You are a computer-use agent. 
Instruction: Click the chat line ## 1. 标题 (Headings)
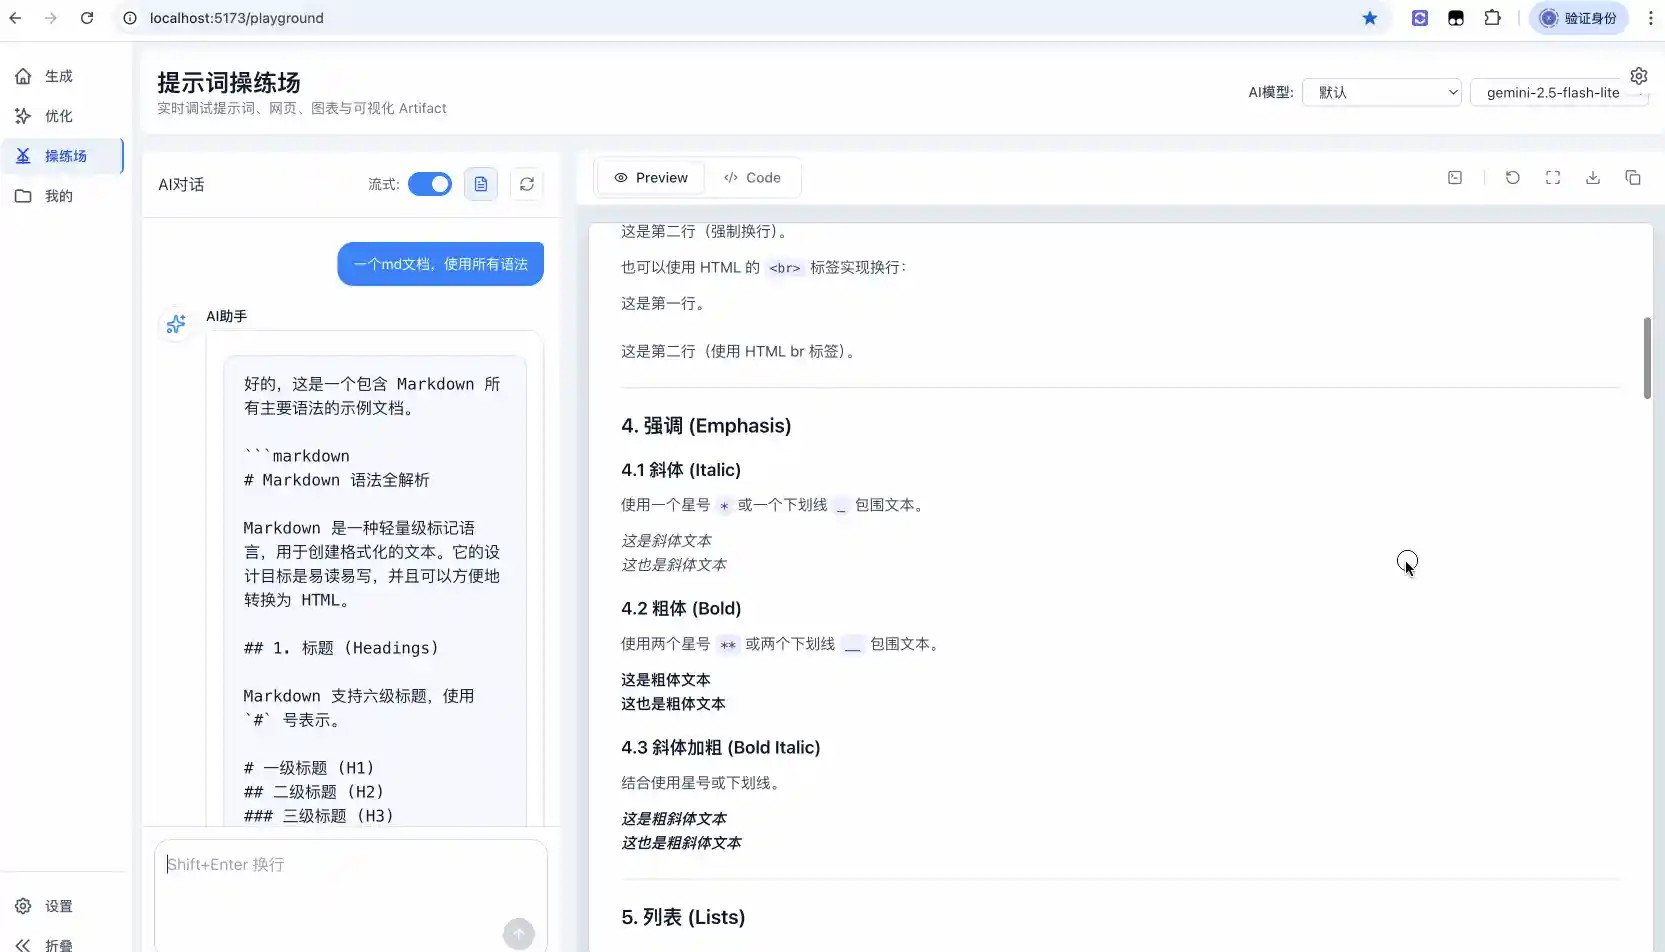pyautogui.click(x=341, y=648)
